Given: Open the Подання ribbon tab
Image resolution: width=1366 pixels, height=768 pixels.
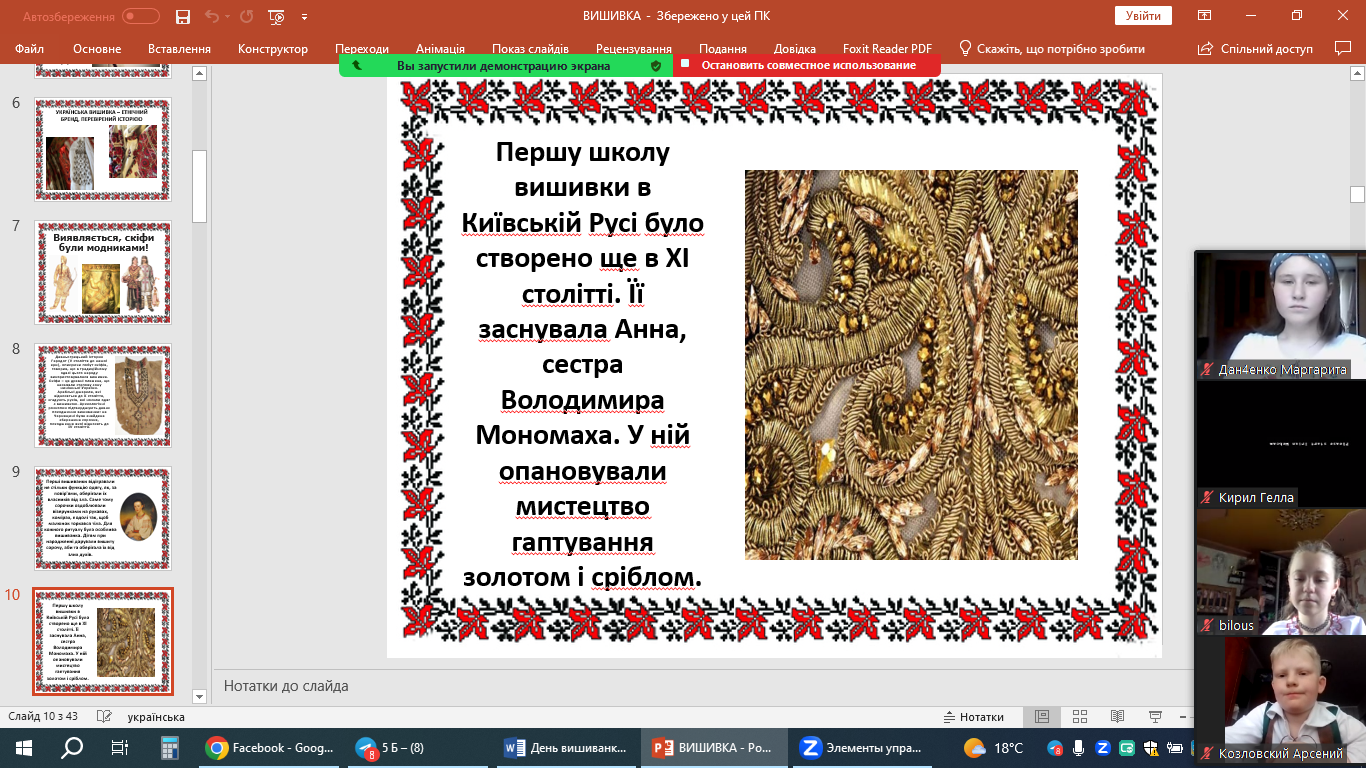Looking at the screenshot, I should pos(722,49).
